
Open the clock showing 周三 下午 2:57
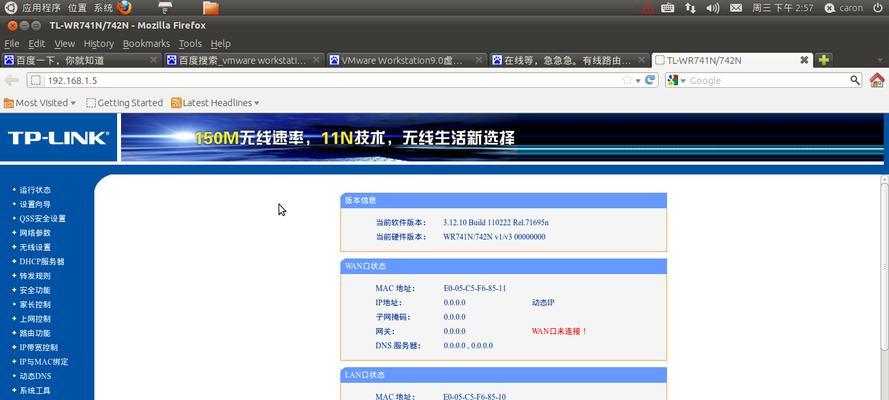pyautogui.click(x=782, y=8)
